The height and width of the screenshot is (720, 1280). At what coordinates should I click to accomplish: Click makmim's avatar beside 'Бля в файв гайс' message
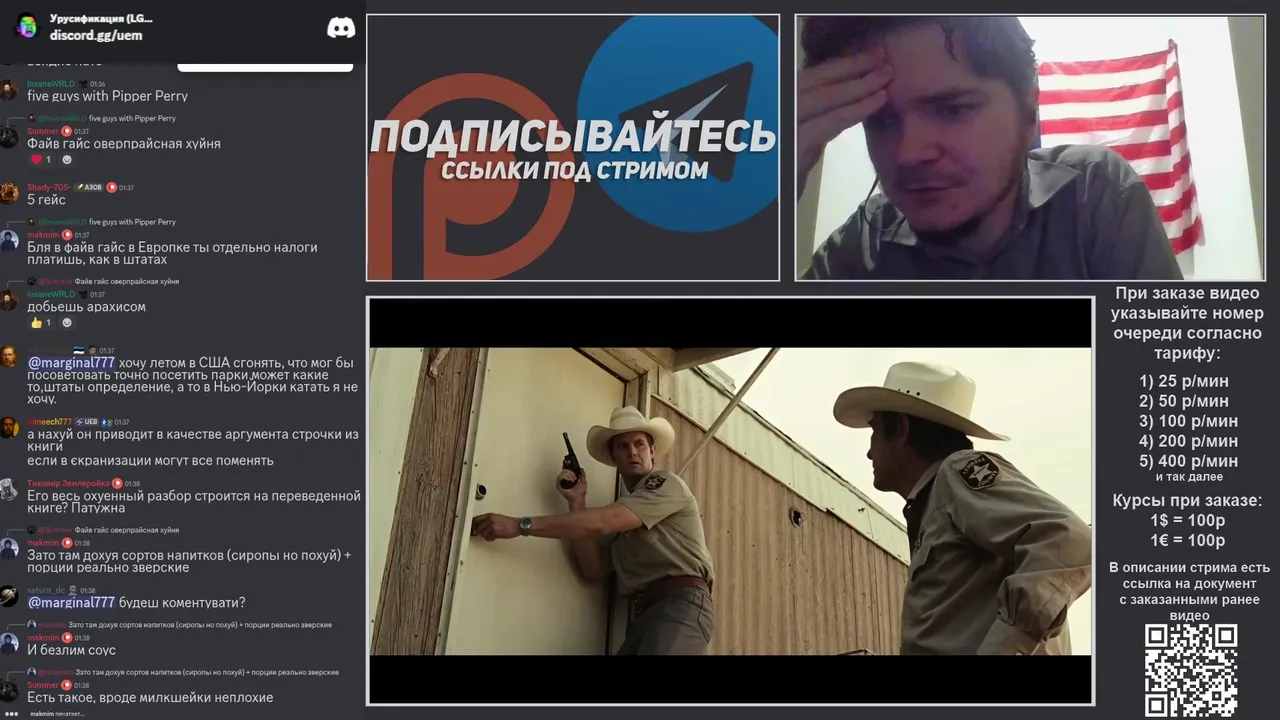pyautogui.click(x=8, y=241)
